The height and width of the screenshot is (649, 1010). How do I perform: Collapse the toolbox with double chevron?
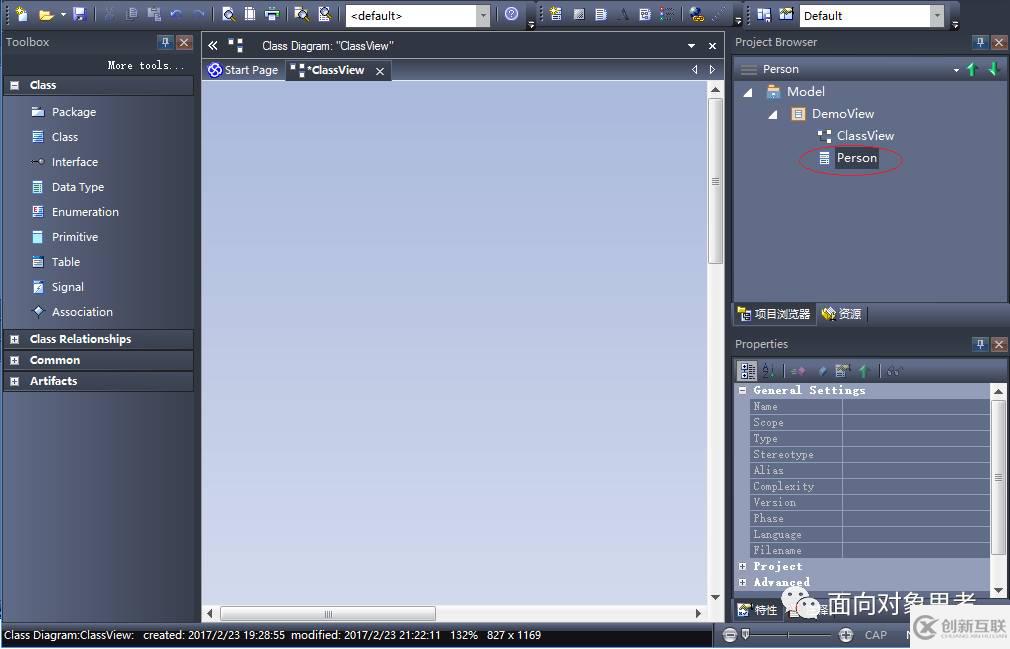213,46
